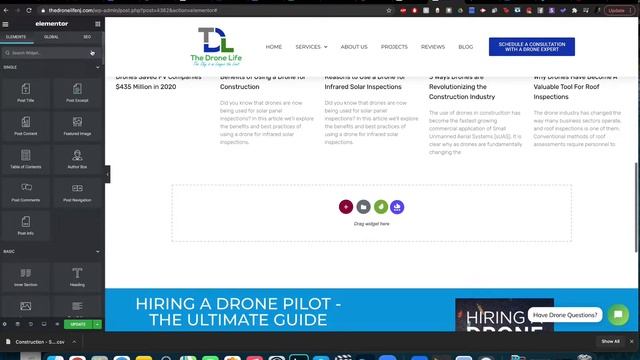Image resolution: width=640 pixels, height=360 pixels.
Task: Click the green Update button
Action: click(x=78, y=324)
